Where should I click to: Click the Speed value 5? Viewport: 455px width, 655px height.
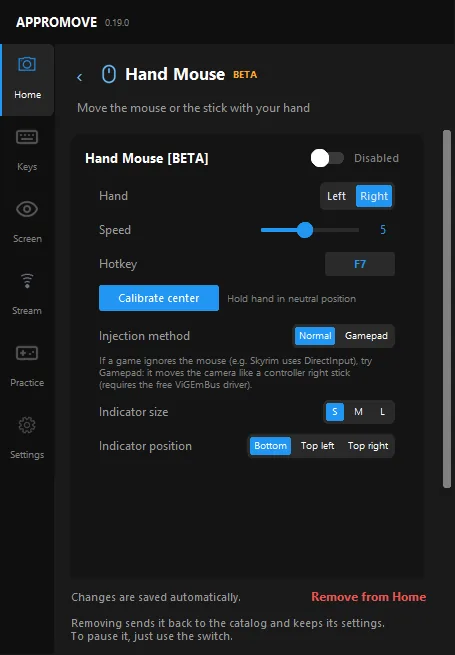pos(383,230)
